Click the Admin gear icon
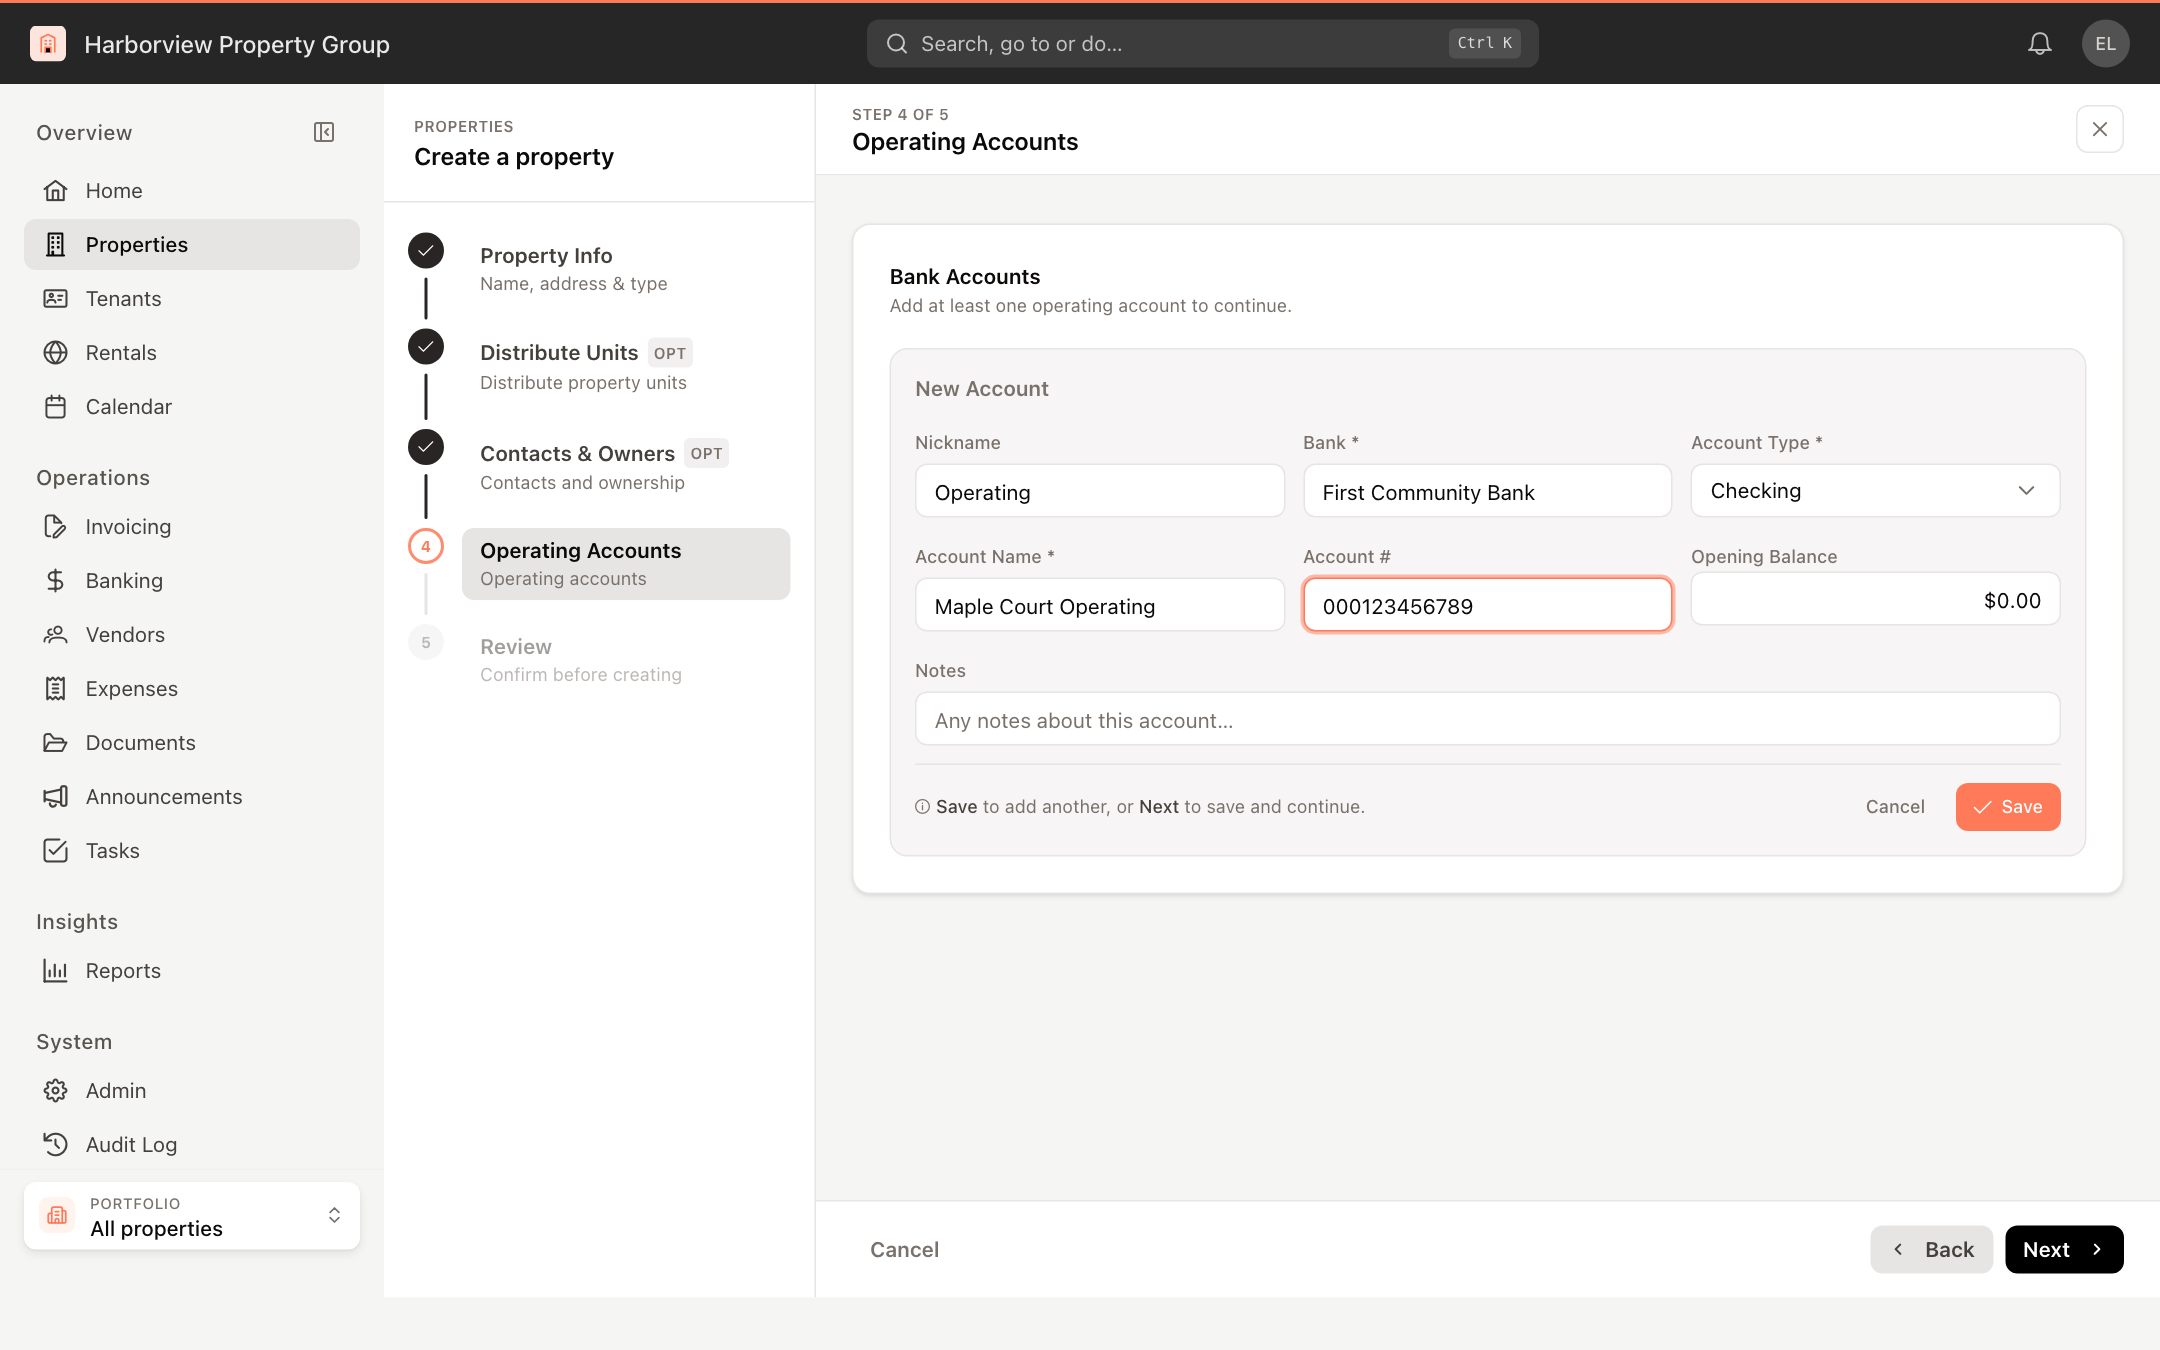This screenshot has width=2160, height=1350. 56,1090
